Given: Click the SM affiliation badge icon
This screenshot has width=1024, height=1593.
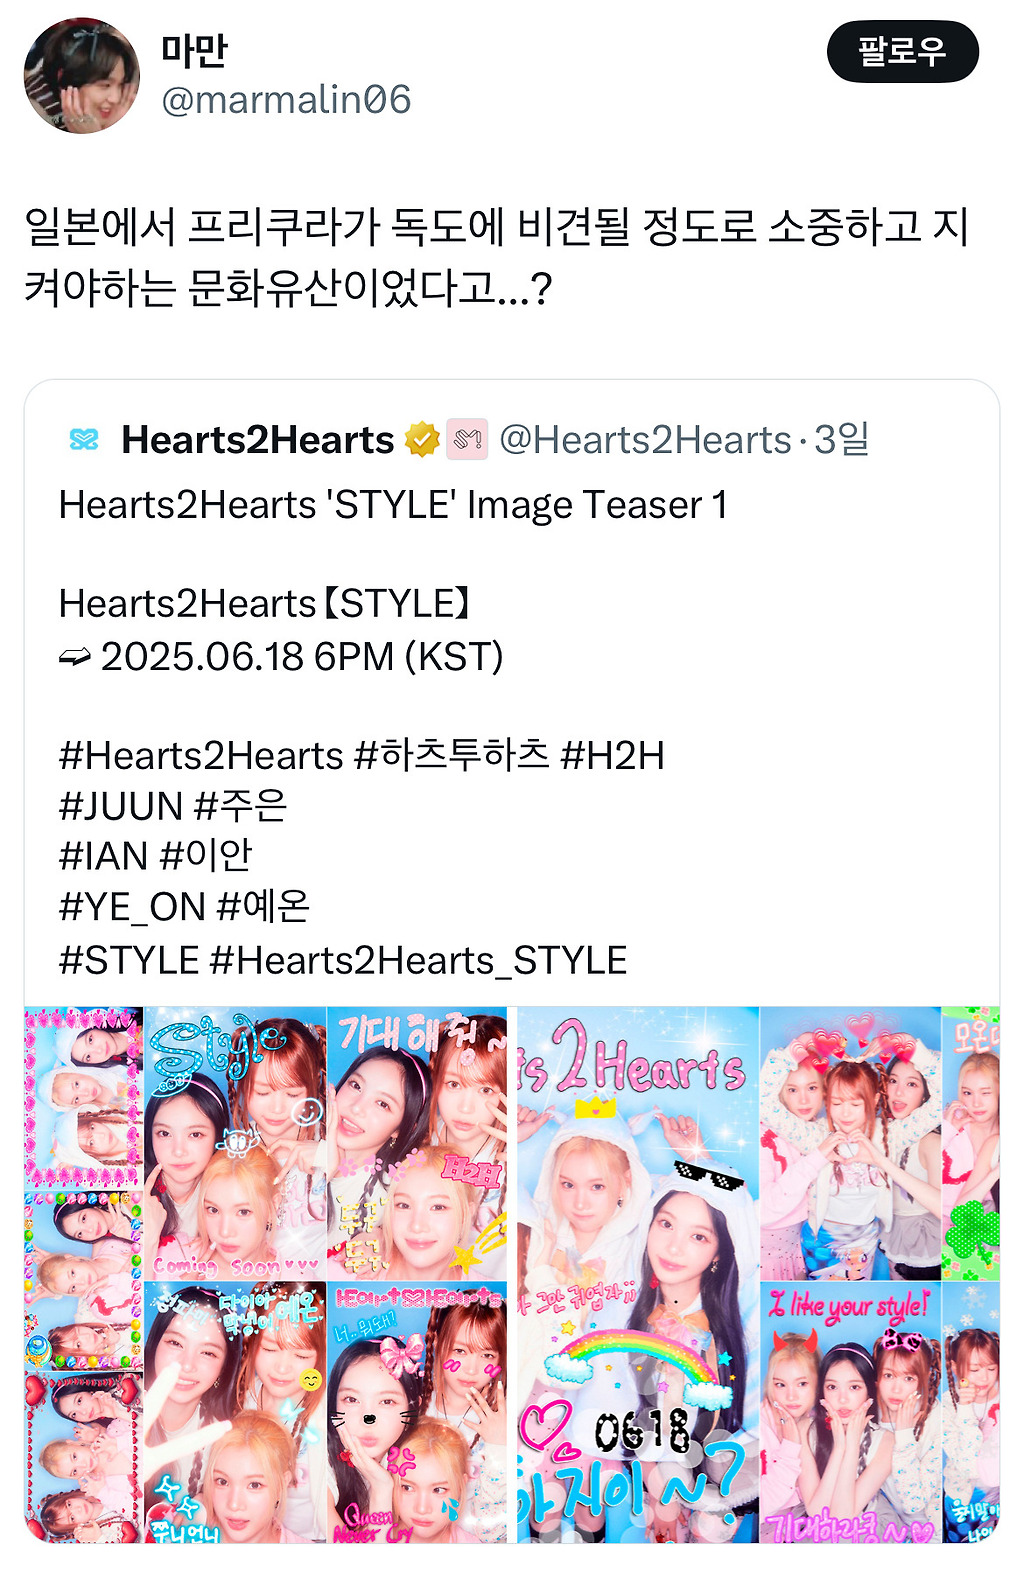Looking at the screenshot, I should pos(467,440).
